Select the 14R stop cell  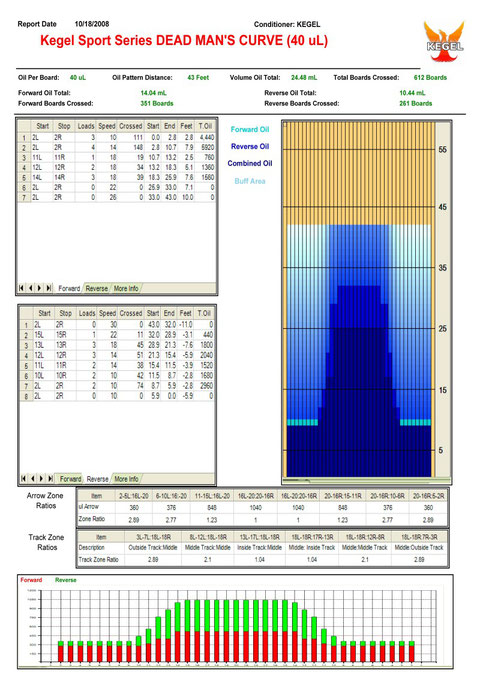coord(64,177)
